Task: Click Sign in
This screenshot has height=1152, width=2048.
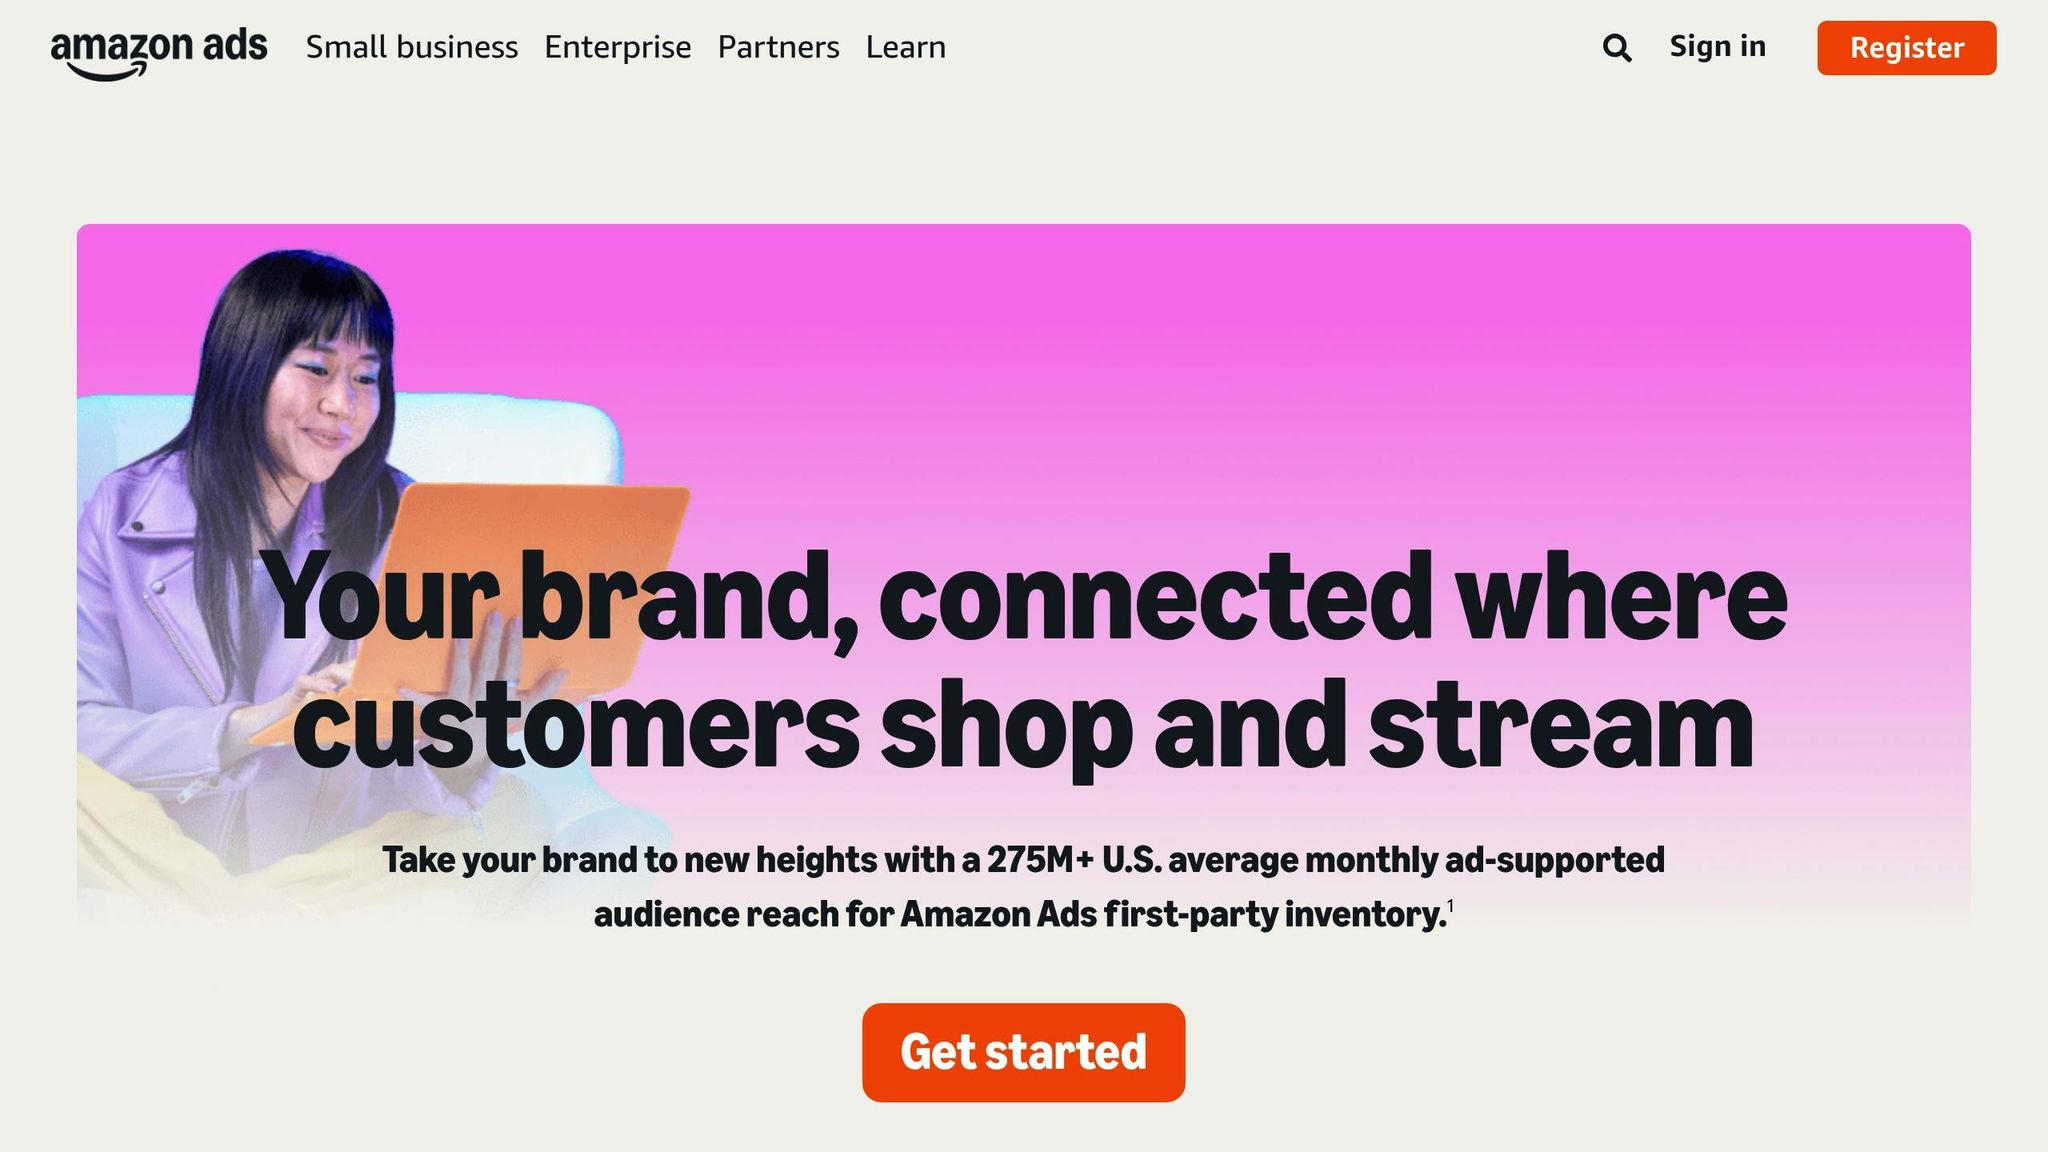Action: tap(1716, 46)
